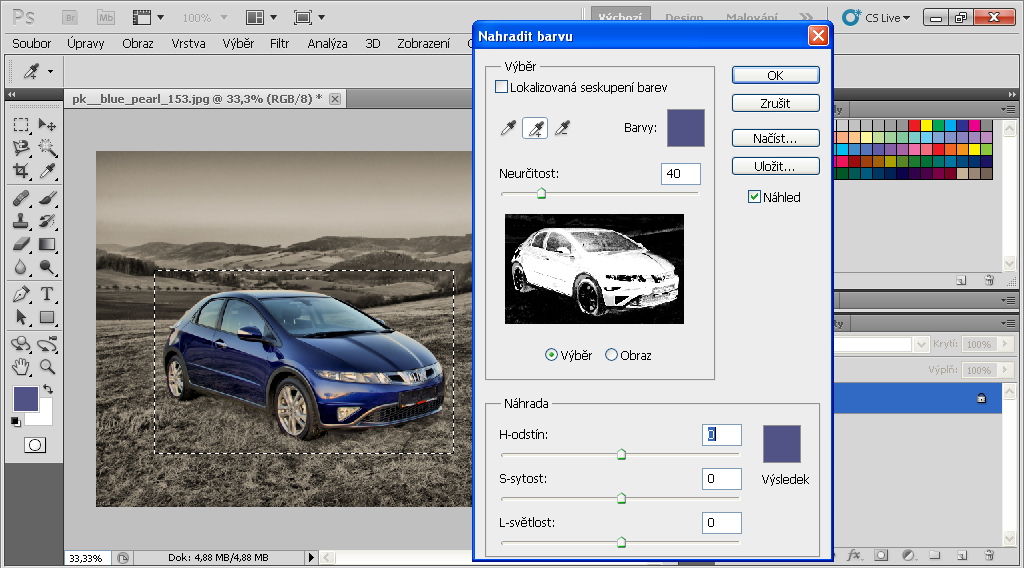Open the zoom level 100% dropdown
1024x568 pixels.
pyautogui.click(x=204, y=18)
